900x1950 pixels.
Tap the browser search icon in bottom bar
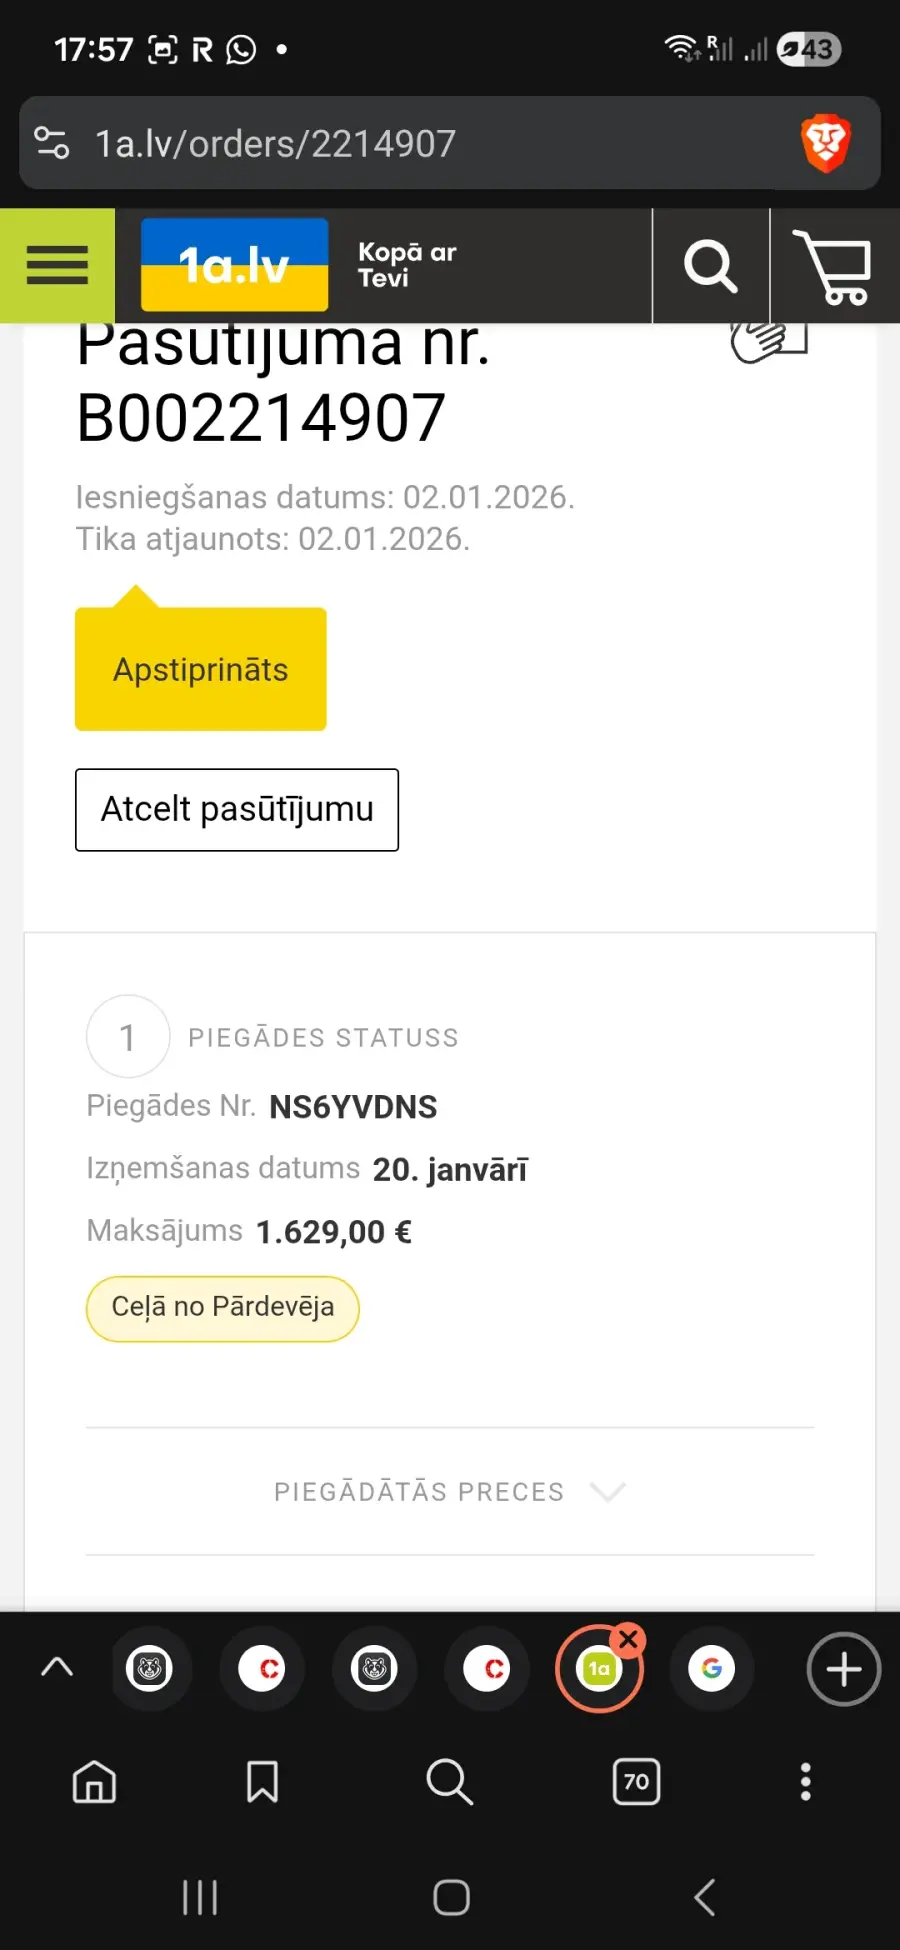coord(449,1781)
